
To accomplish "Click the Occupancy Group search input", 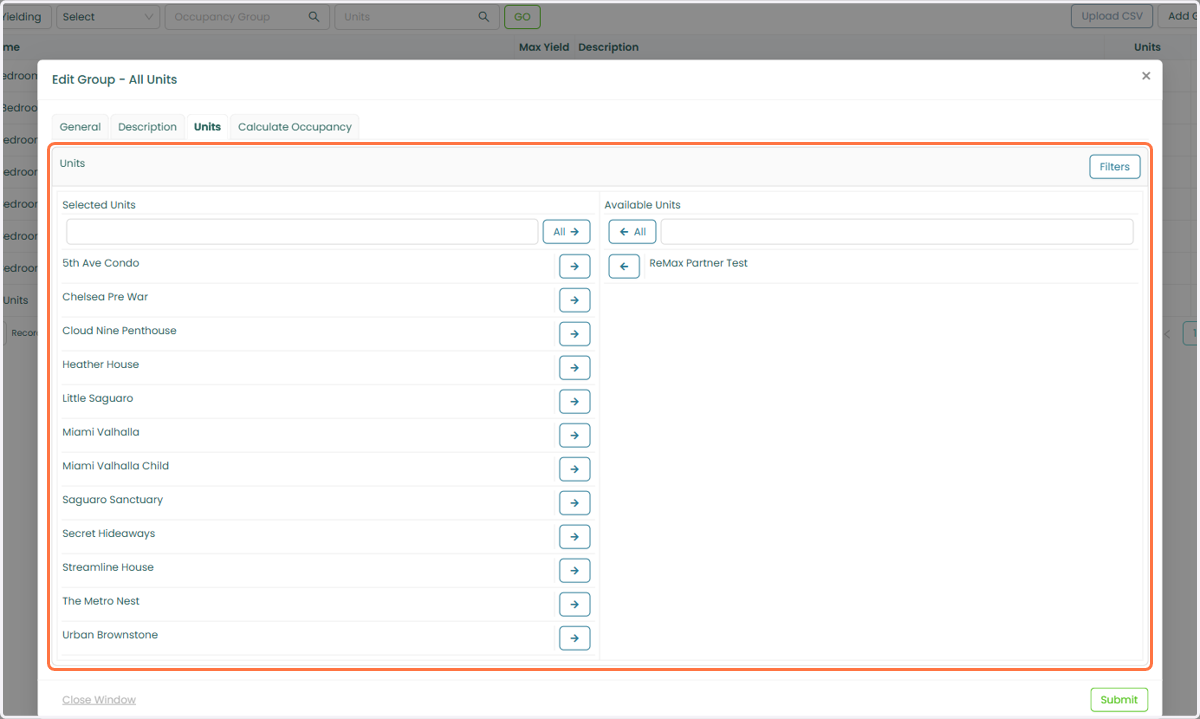I will pyautogui.click(x=247, y=17).
